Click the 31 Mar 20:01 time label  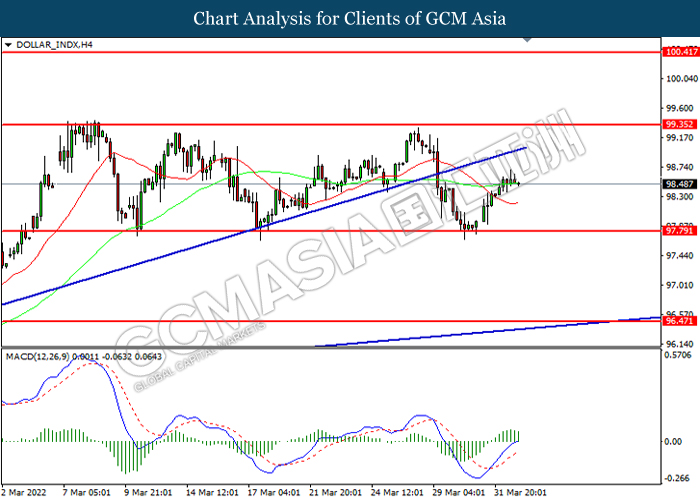pos(520,492)
